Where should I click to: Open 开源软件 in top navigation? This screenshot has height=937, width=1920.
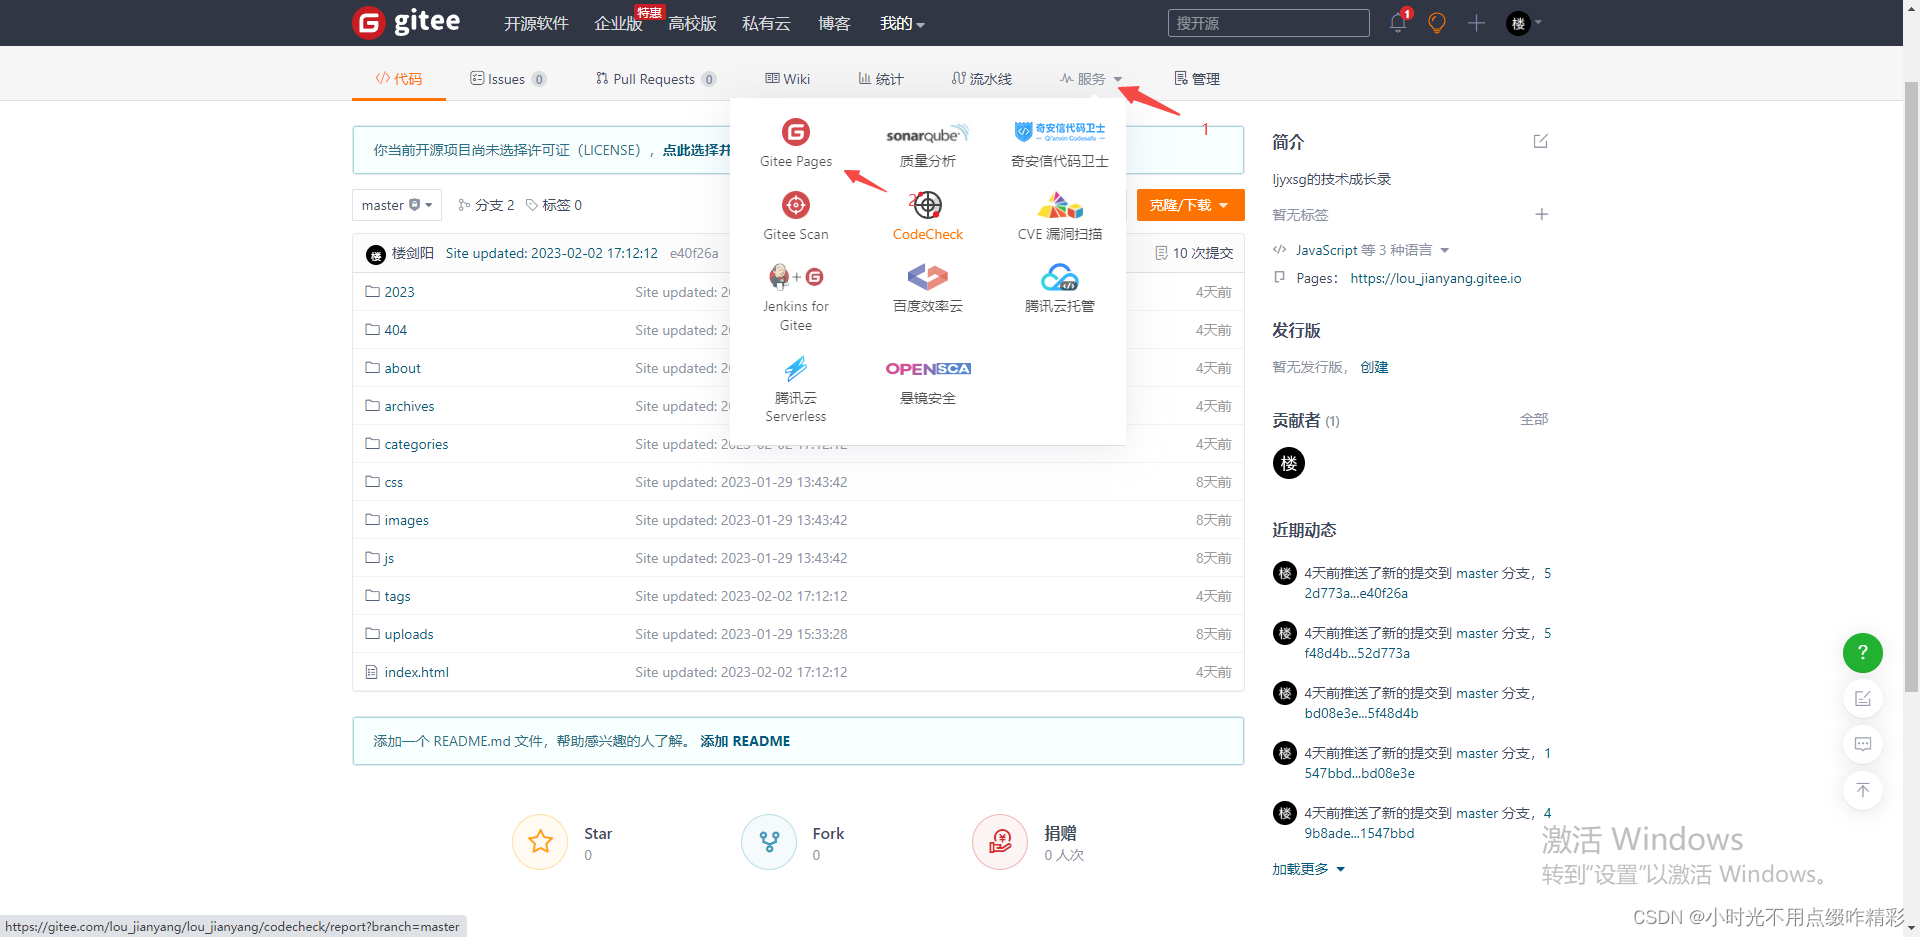coord(536,23)
